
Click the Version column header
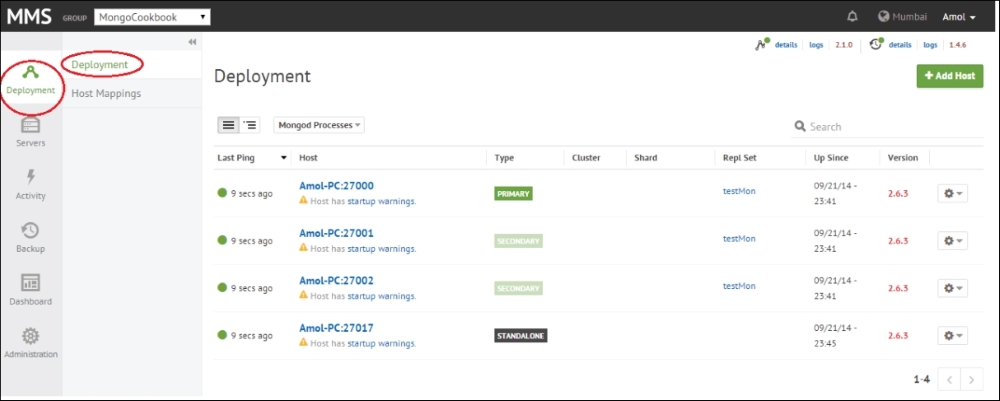[x=903, y=157]
